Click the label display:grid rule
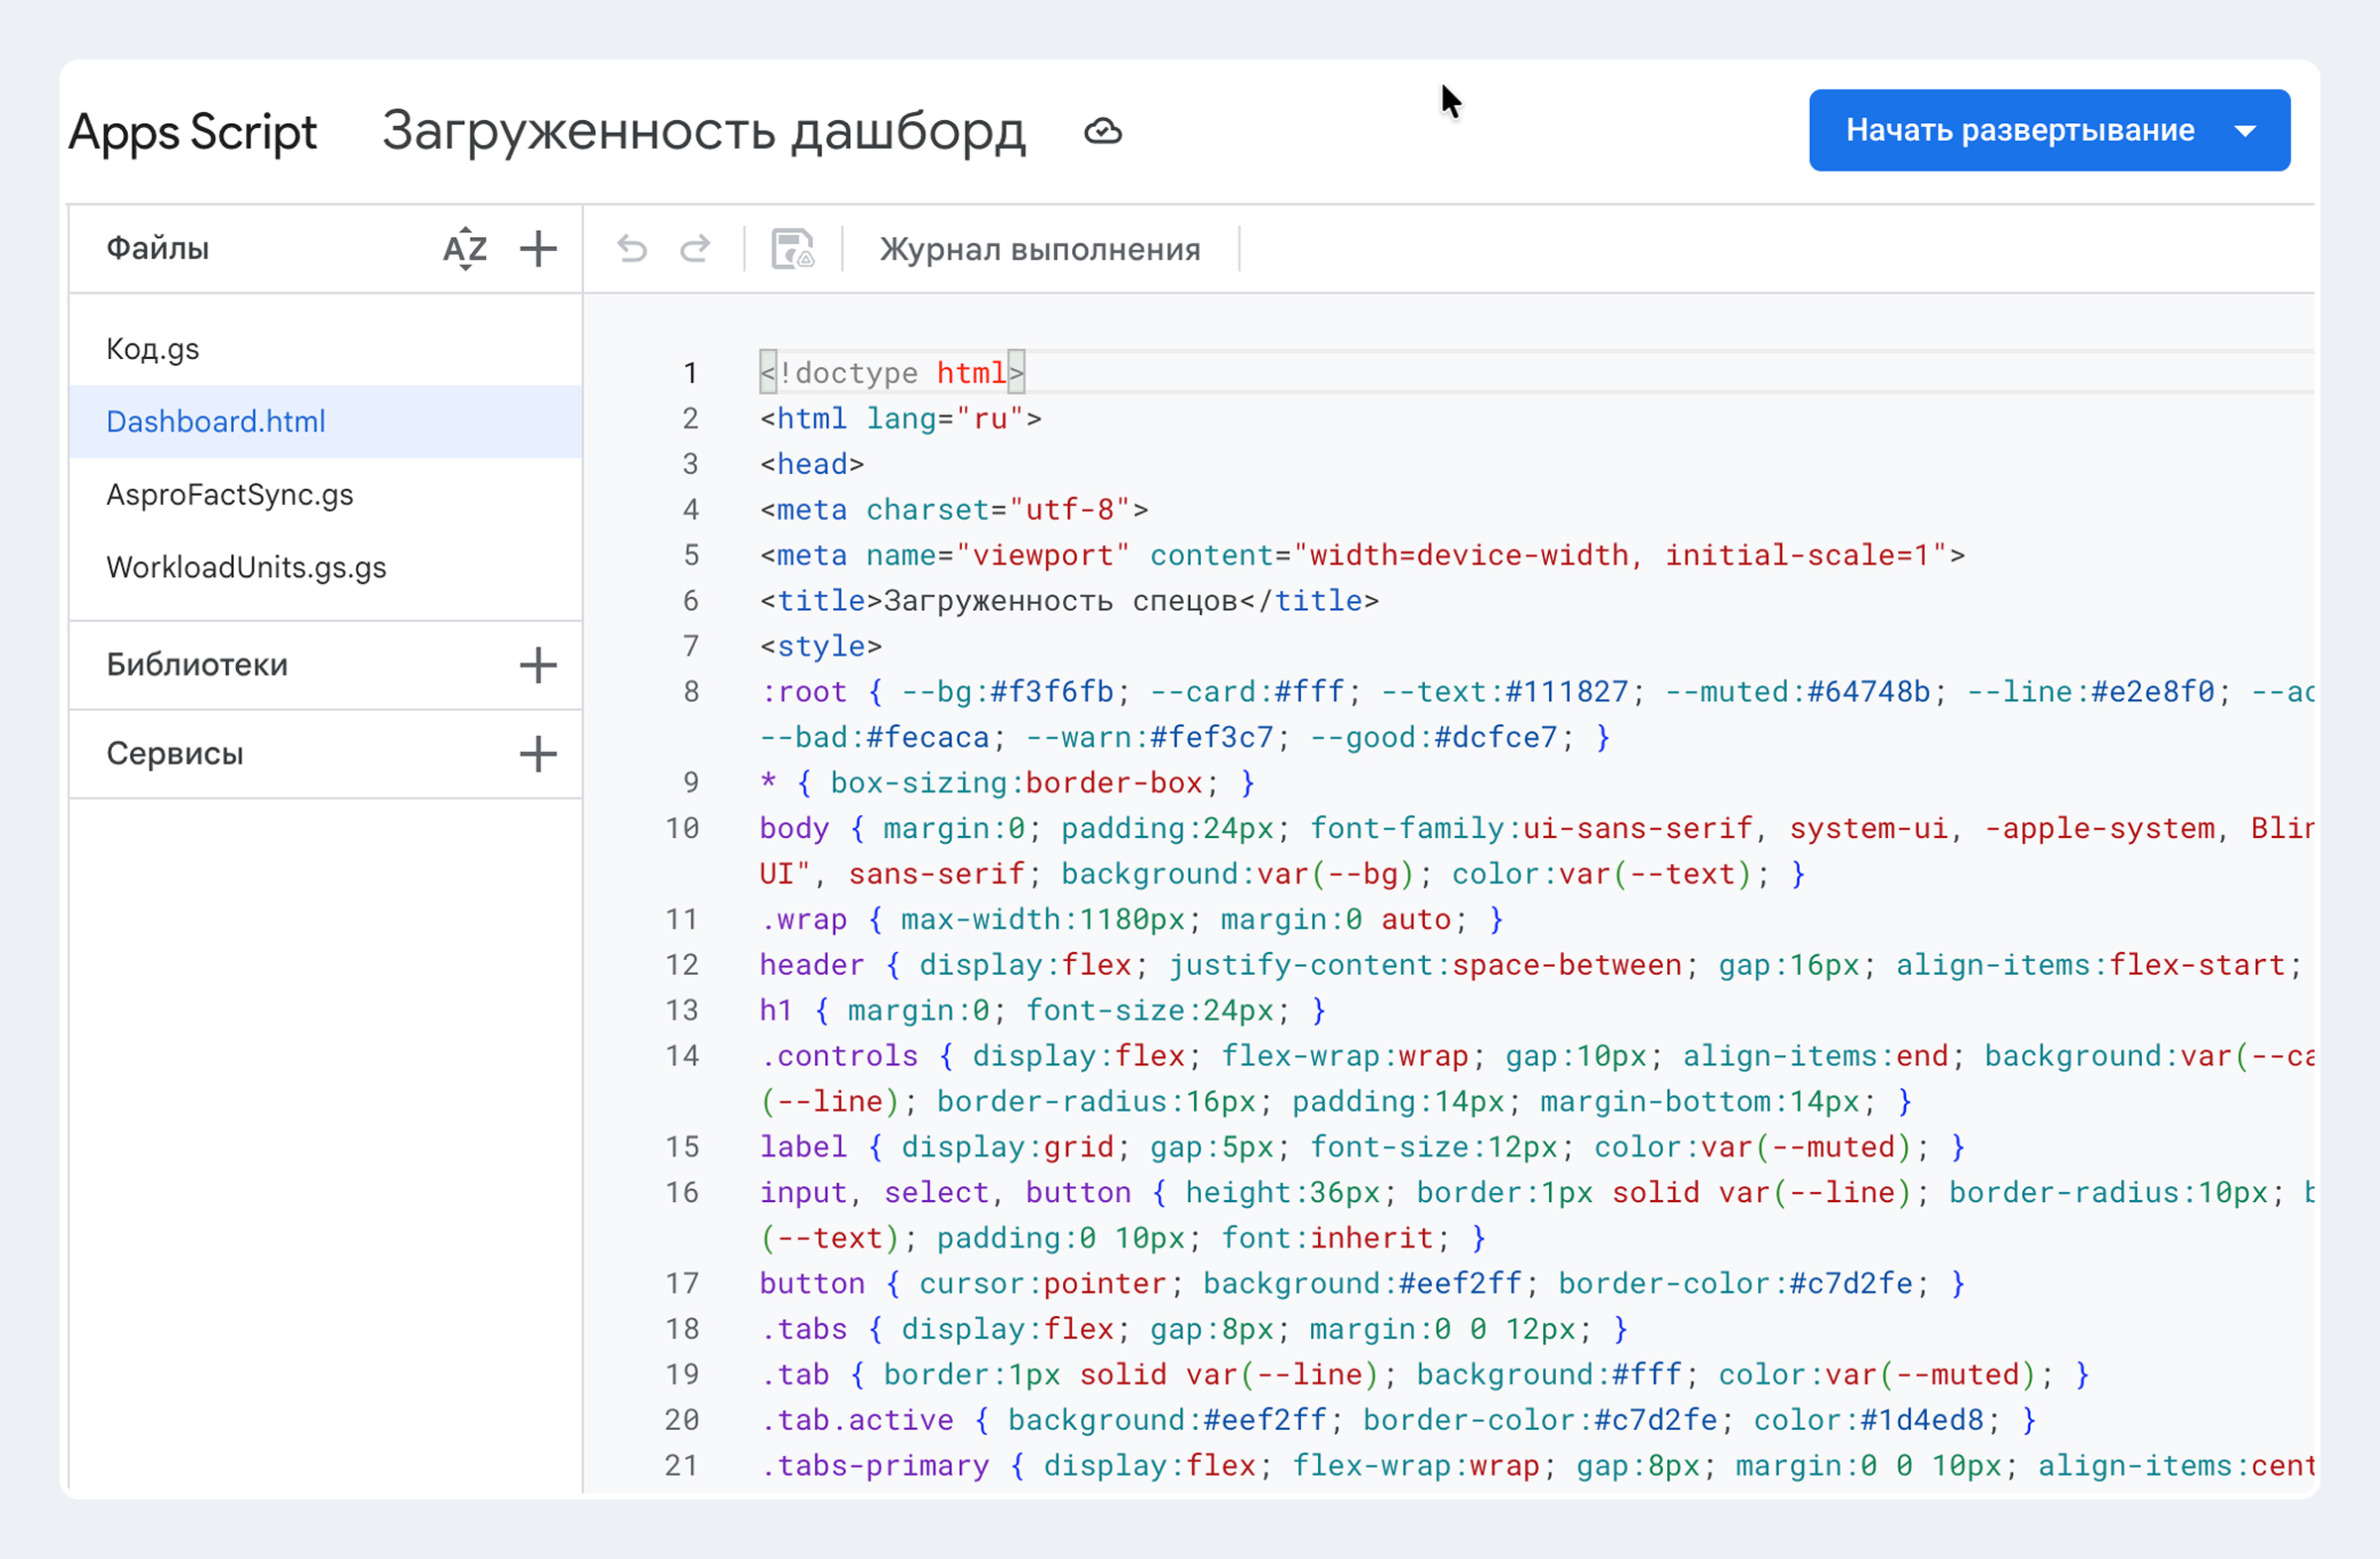 (1363, 1147)
